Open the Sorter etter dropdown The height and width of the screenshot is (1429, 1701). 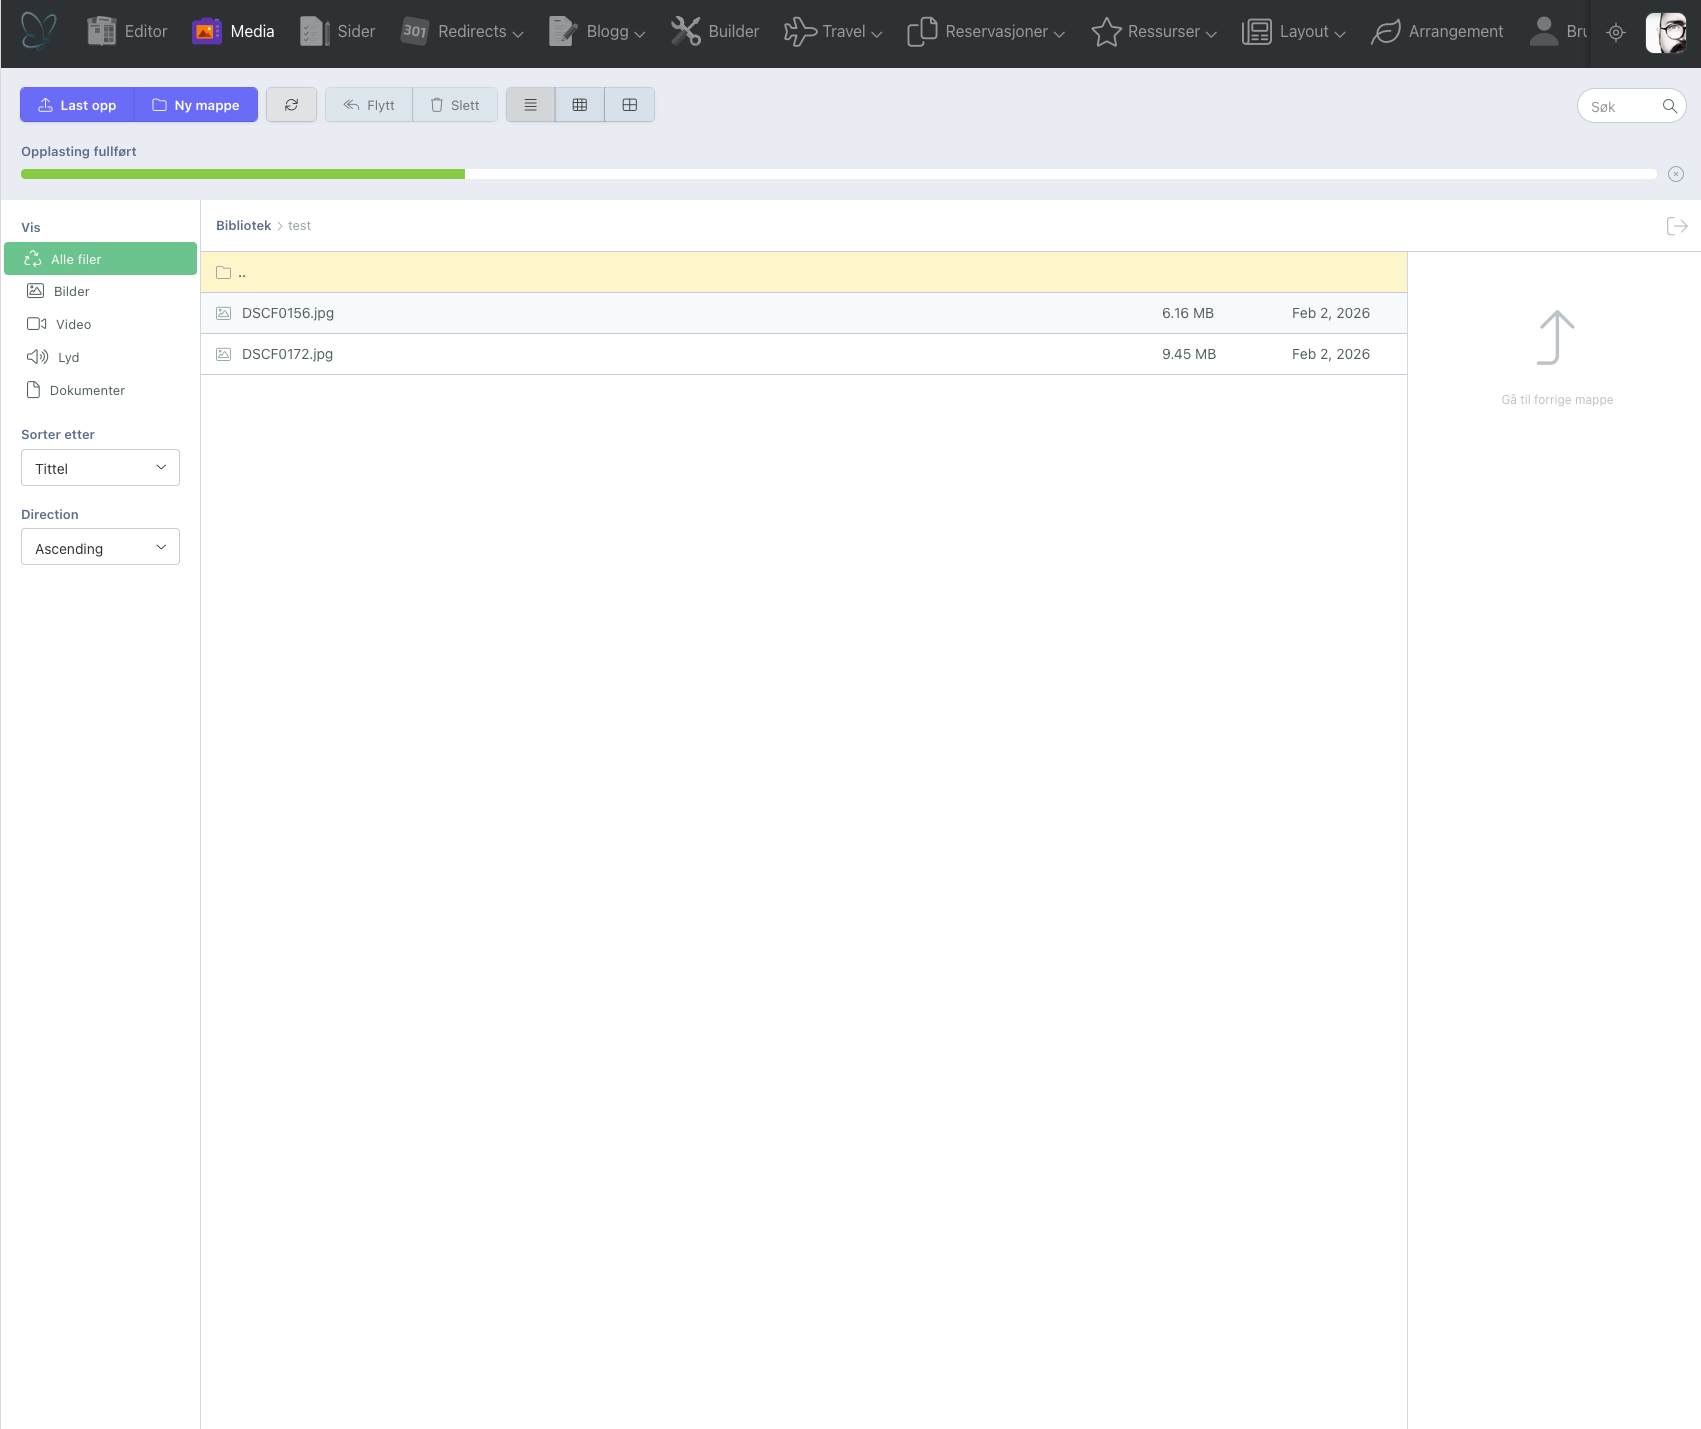pos(100,468)
